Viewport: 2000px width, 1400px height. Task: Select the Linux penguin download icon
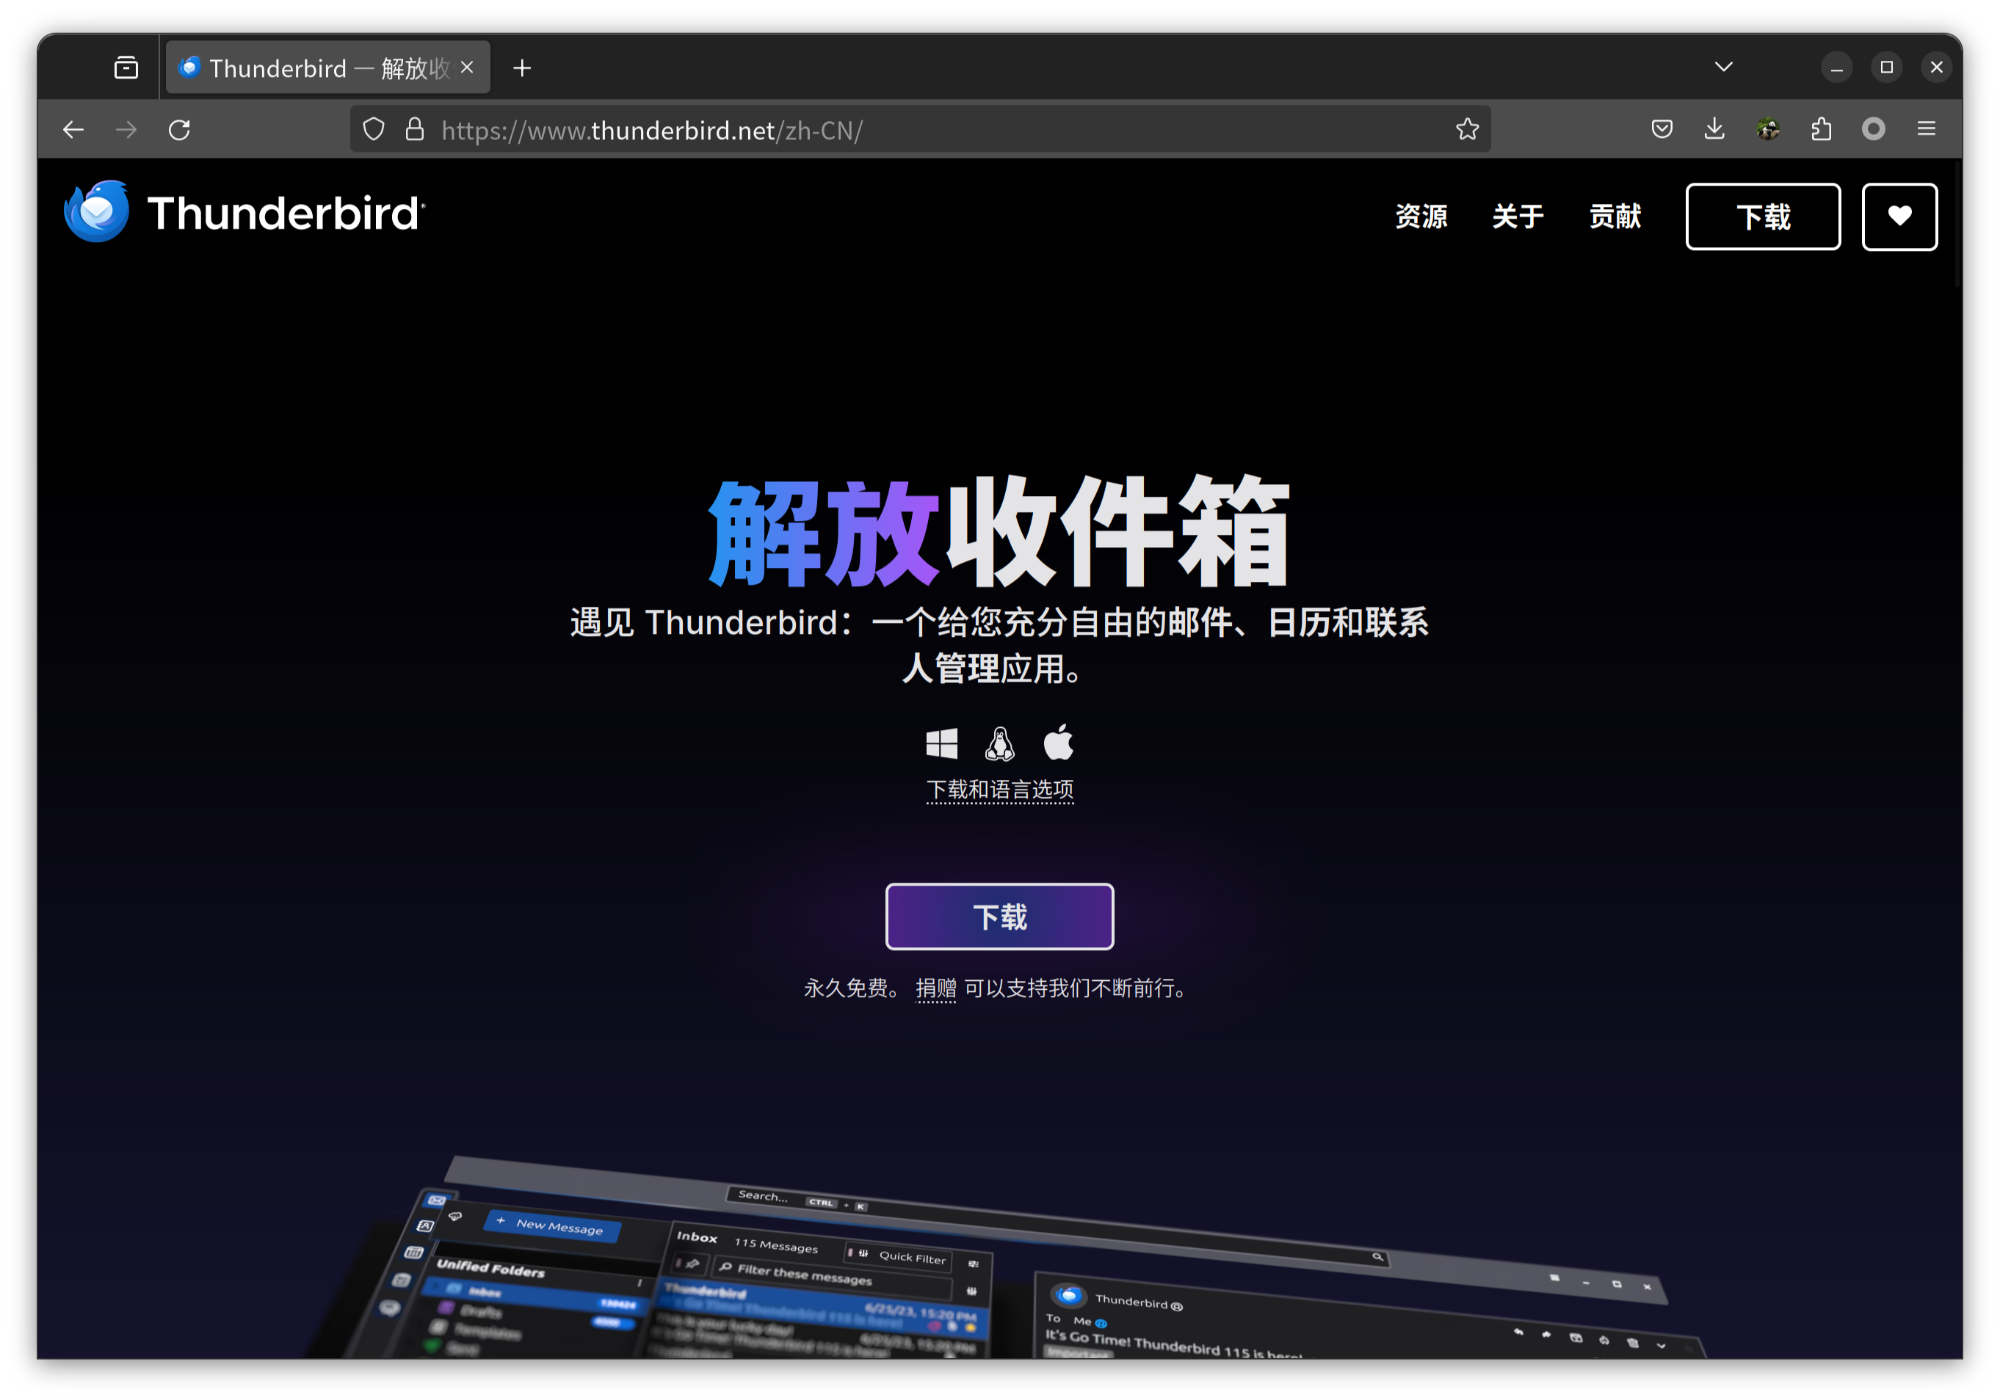coord(1000,743)
